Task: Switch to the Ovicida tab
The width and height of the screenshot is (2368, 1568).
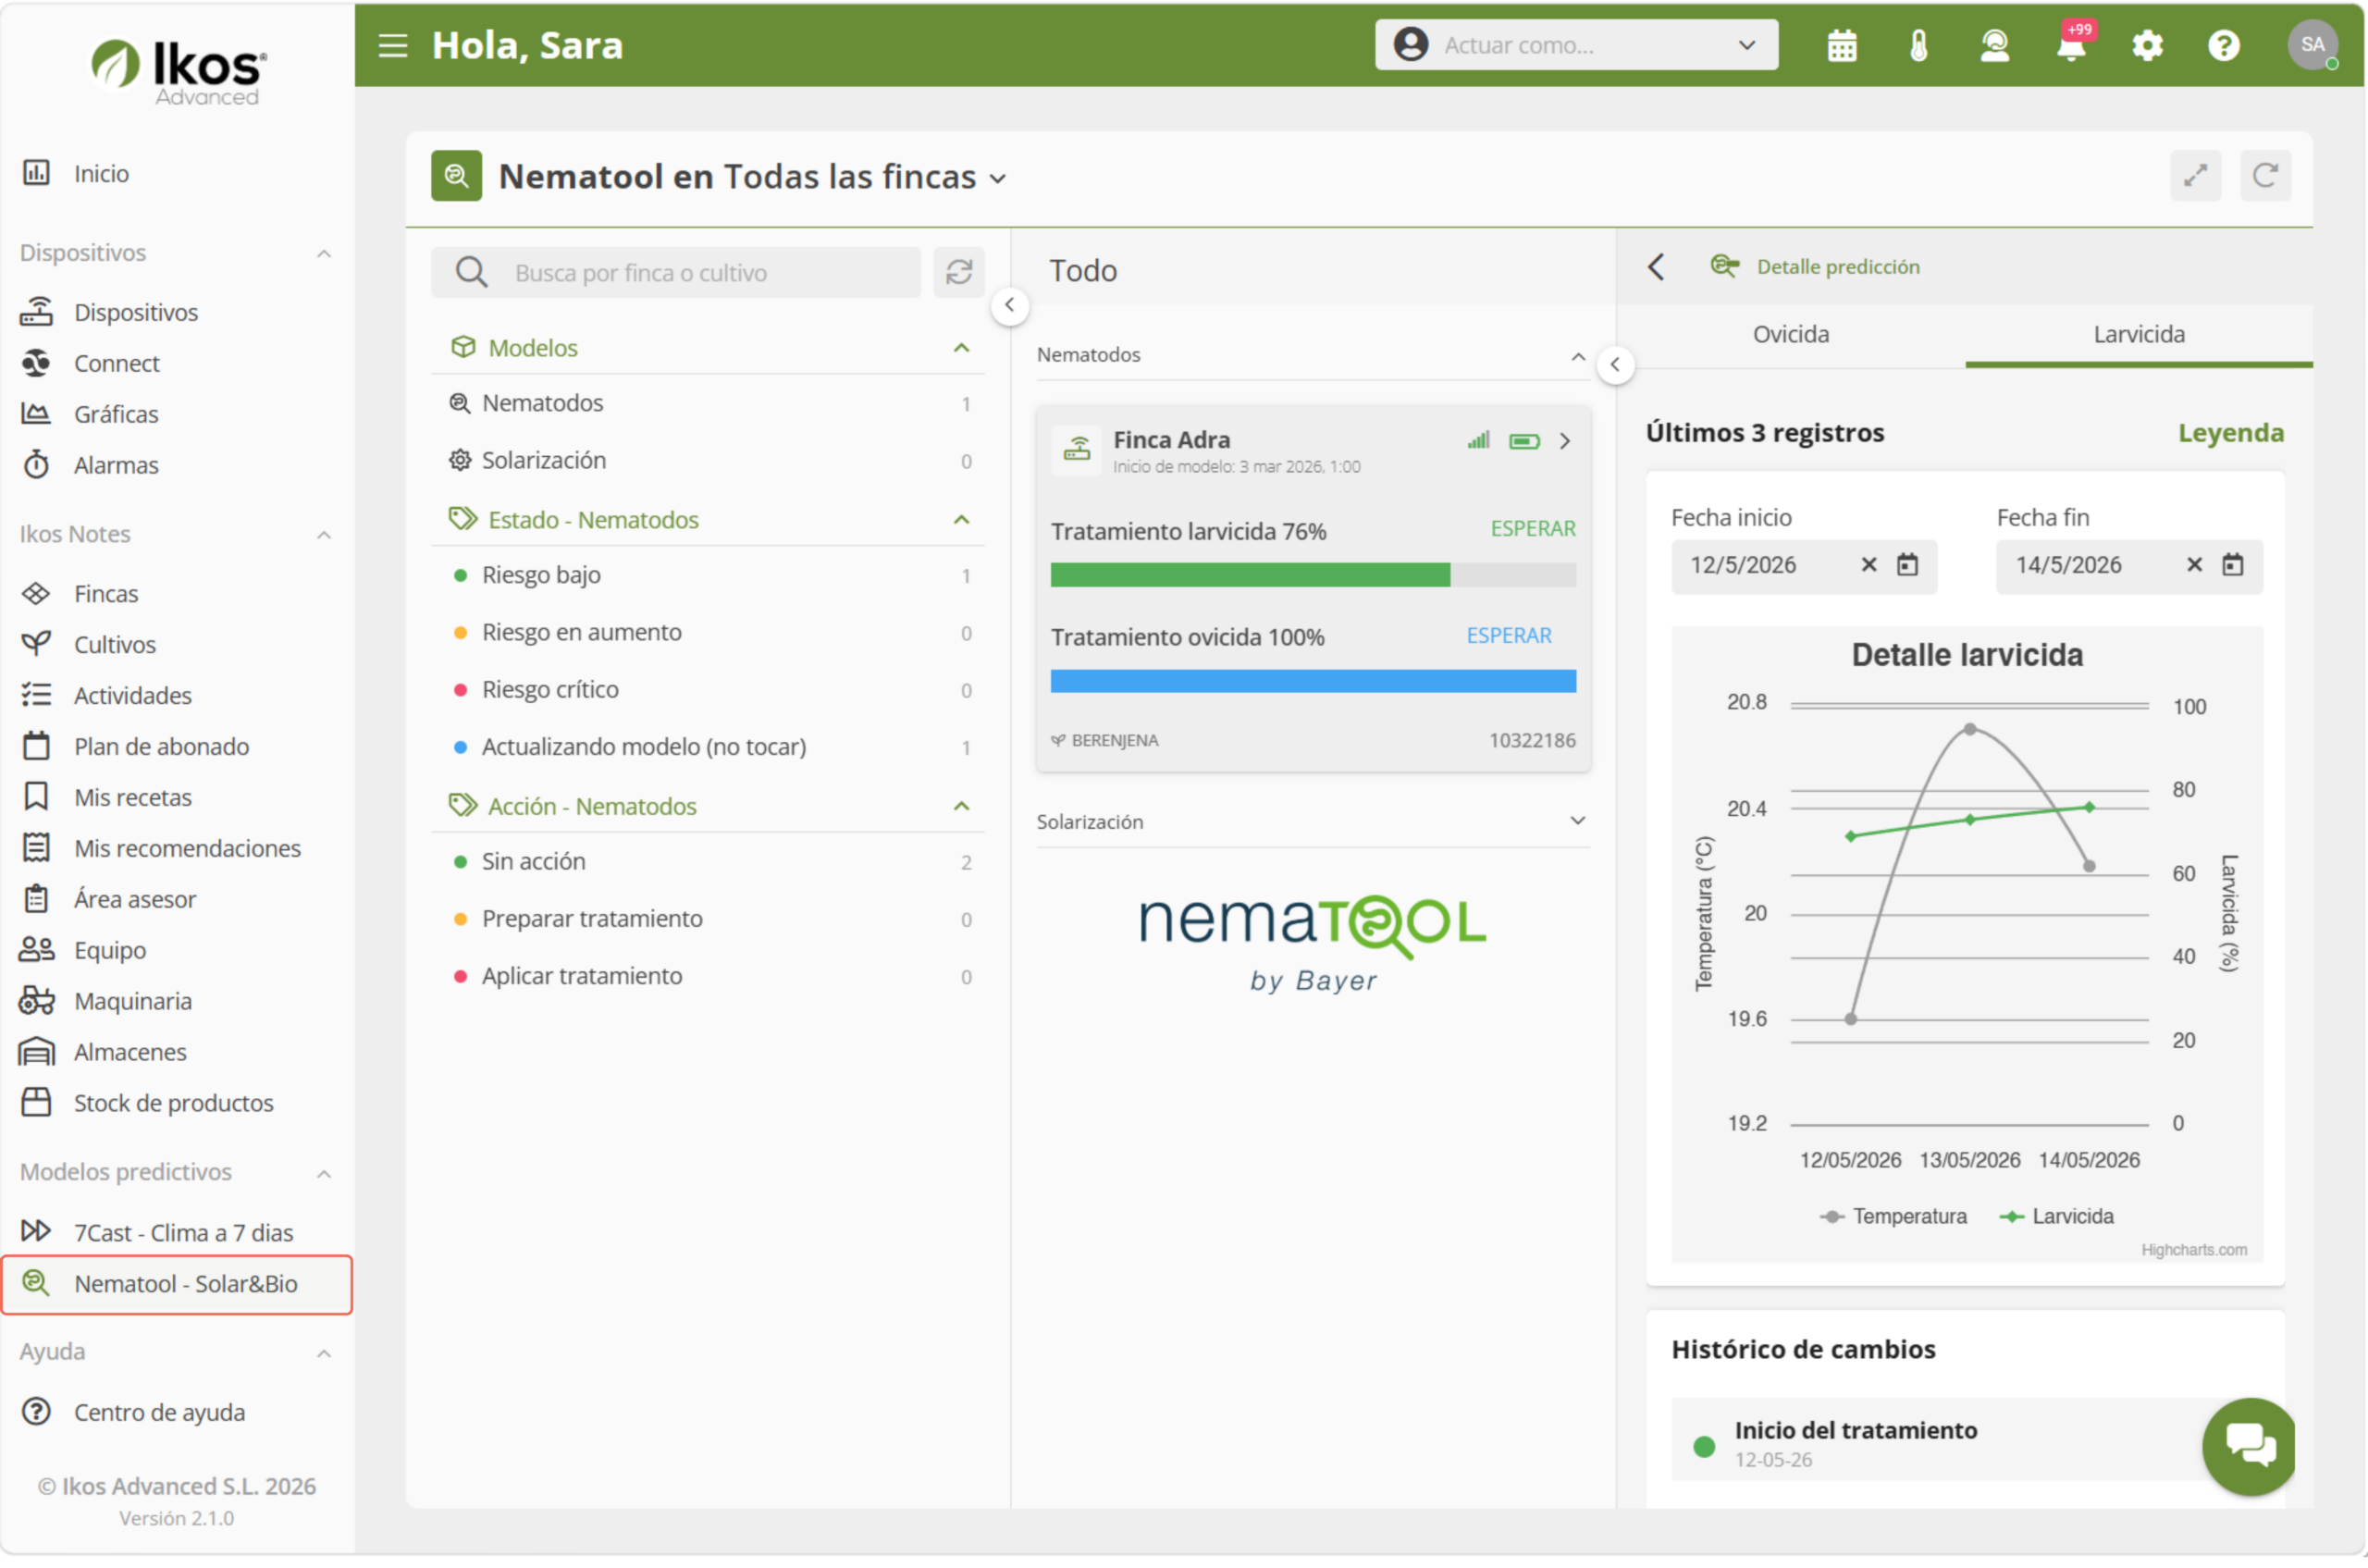Action: pyautogui.click(x=1790, y=334)
